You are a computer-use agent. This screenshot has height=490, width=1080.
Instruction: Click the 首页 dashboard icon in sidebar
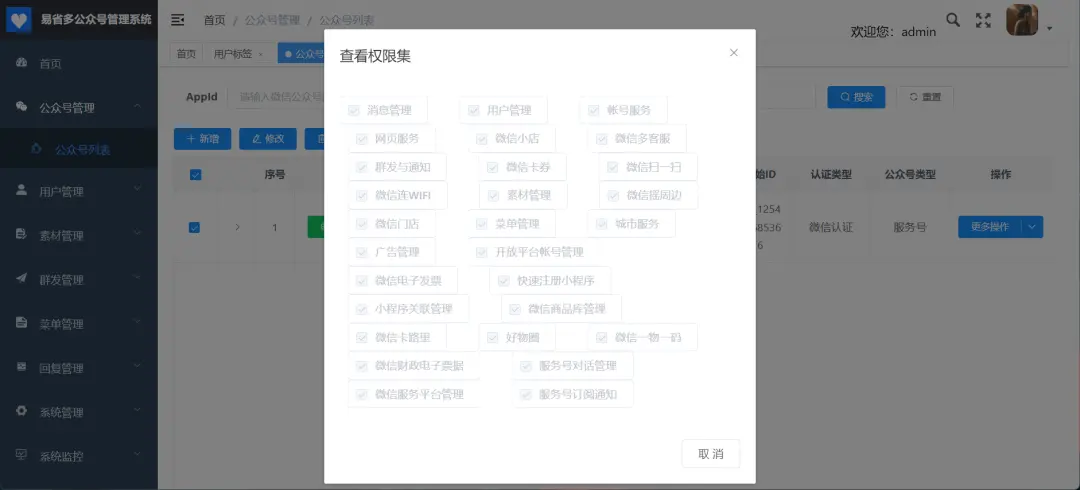point(21,63)
